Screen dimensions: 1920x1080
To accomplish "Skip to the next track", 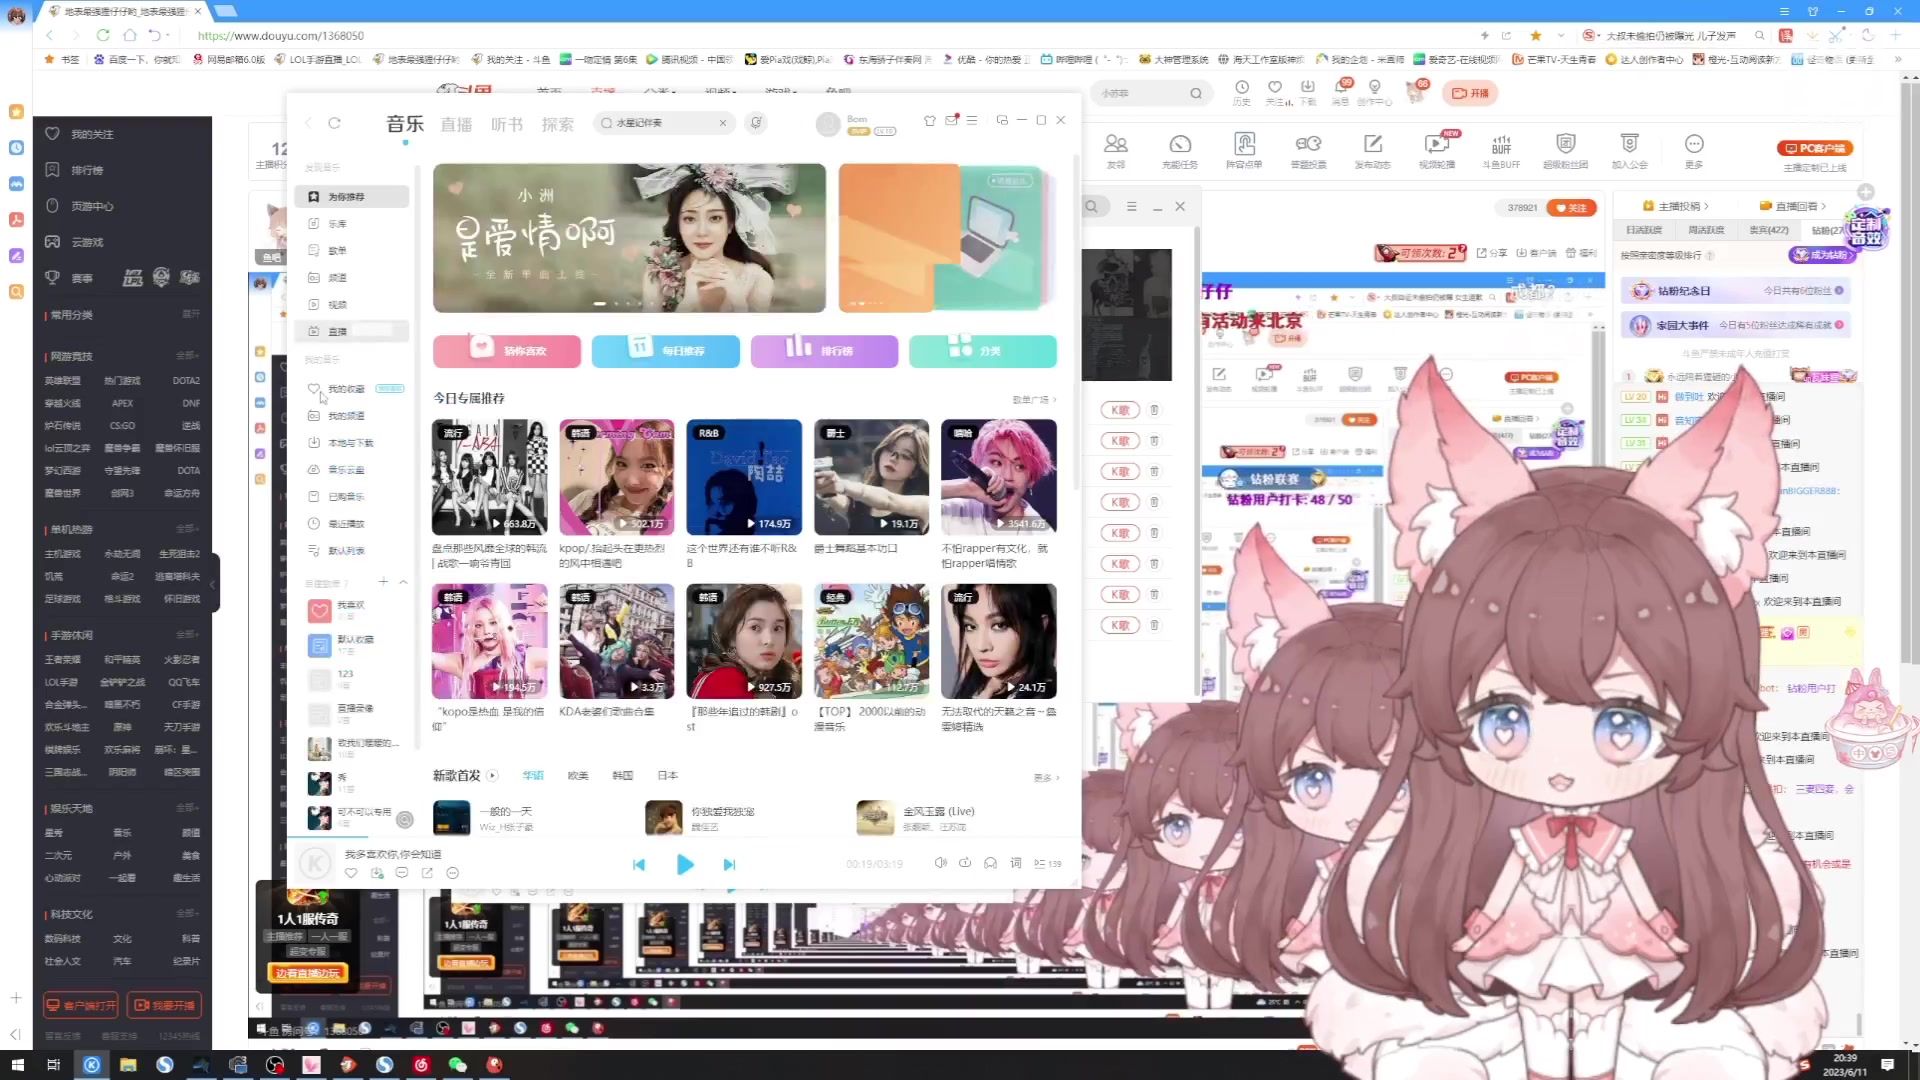I will click(729, 864).
